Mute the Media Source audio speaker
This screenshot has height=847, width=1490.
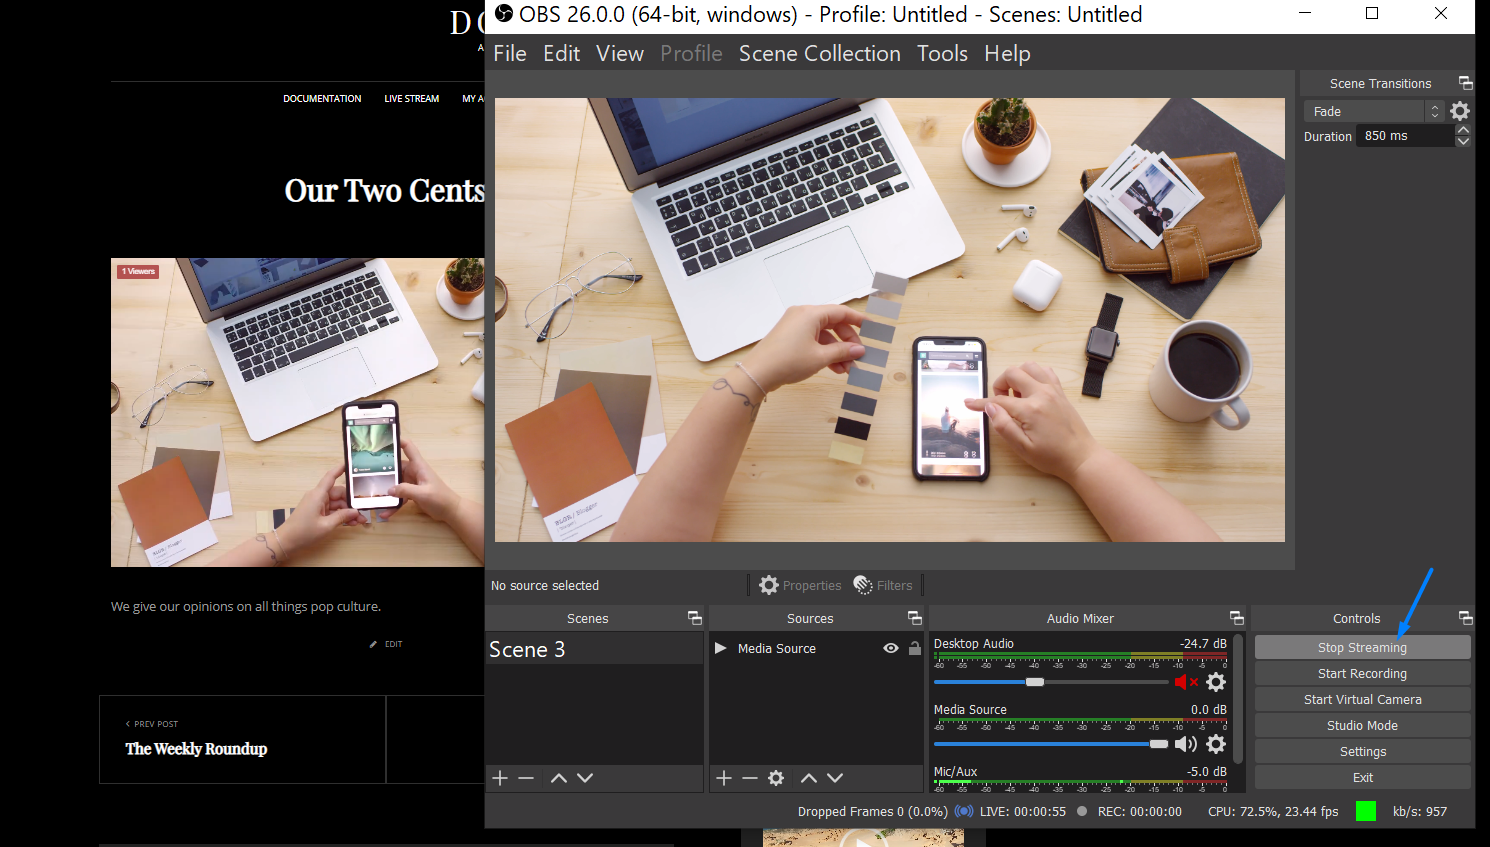[x=1186, y=744]
